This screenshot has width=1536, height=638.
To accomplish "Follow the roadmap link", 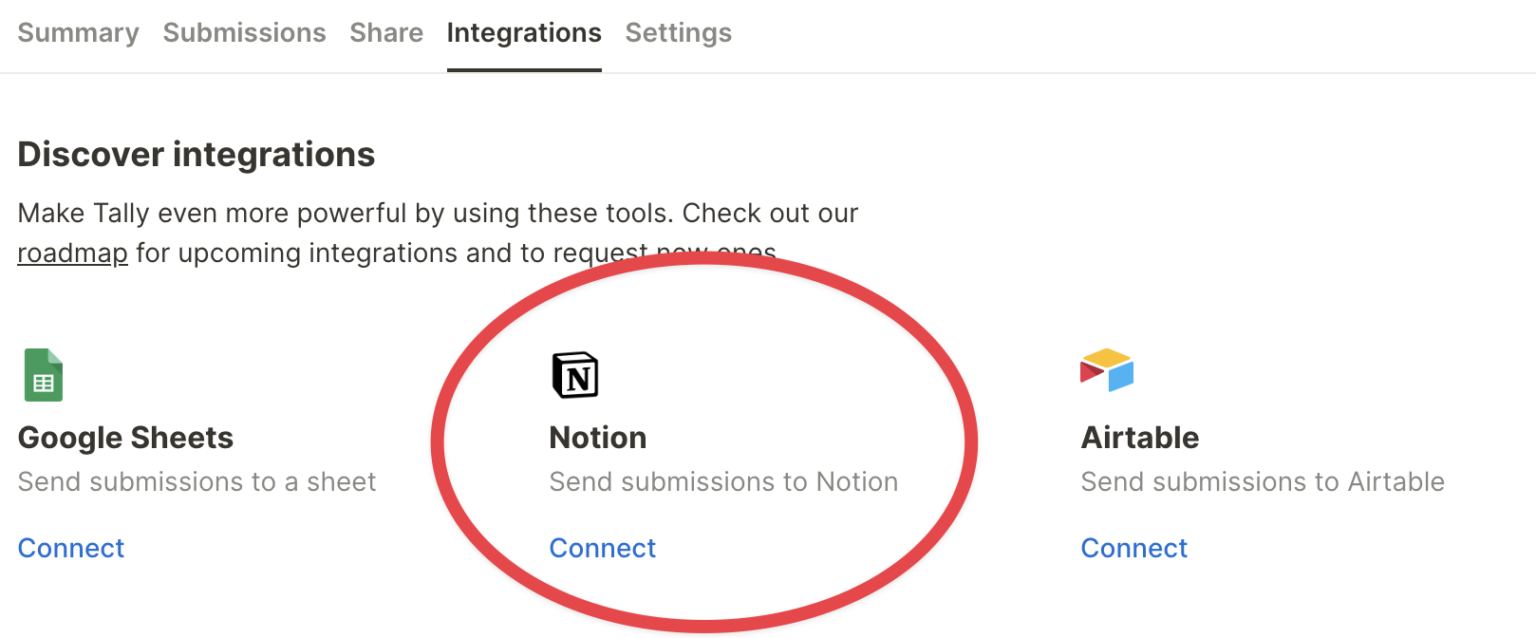I will coord(72,253).
